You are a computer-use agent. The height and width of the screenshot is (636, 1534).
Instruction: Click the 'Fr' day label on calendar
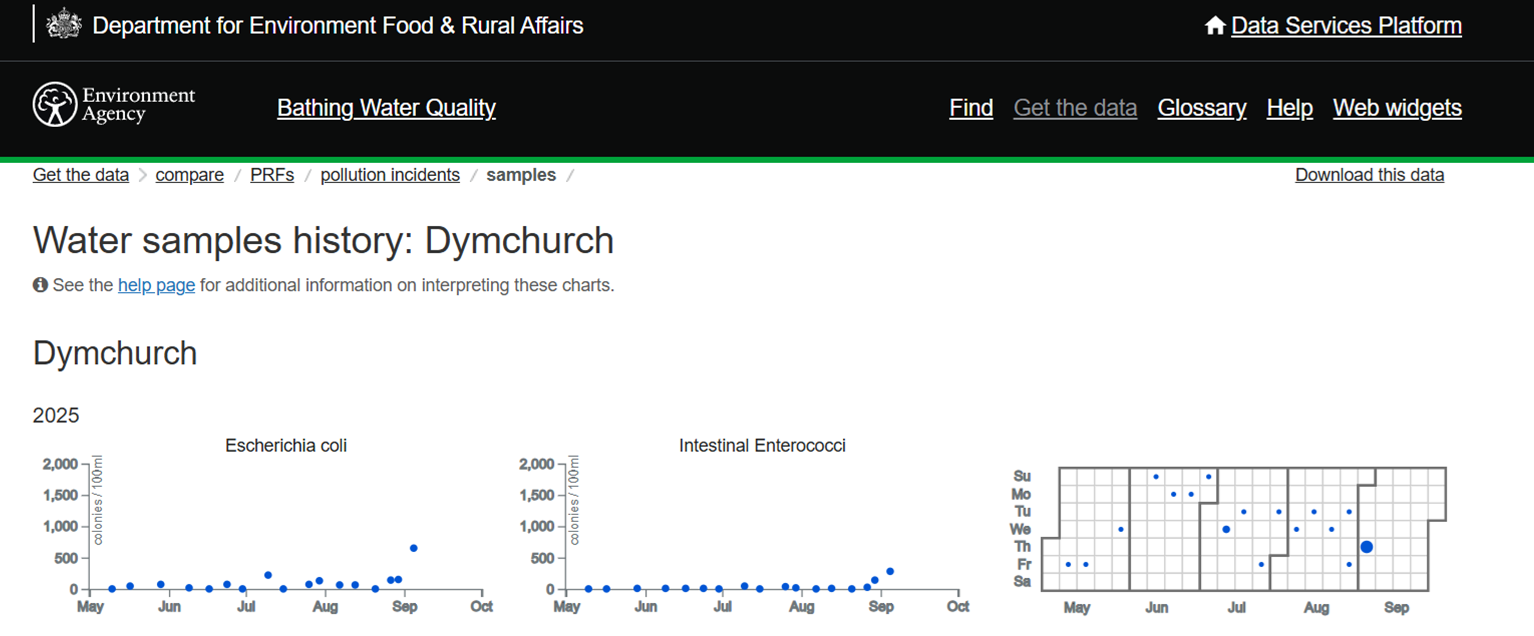point(1023,564)
